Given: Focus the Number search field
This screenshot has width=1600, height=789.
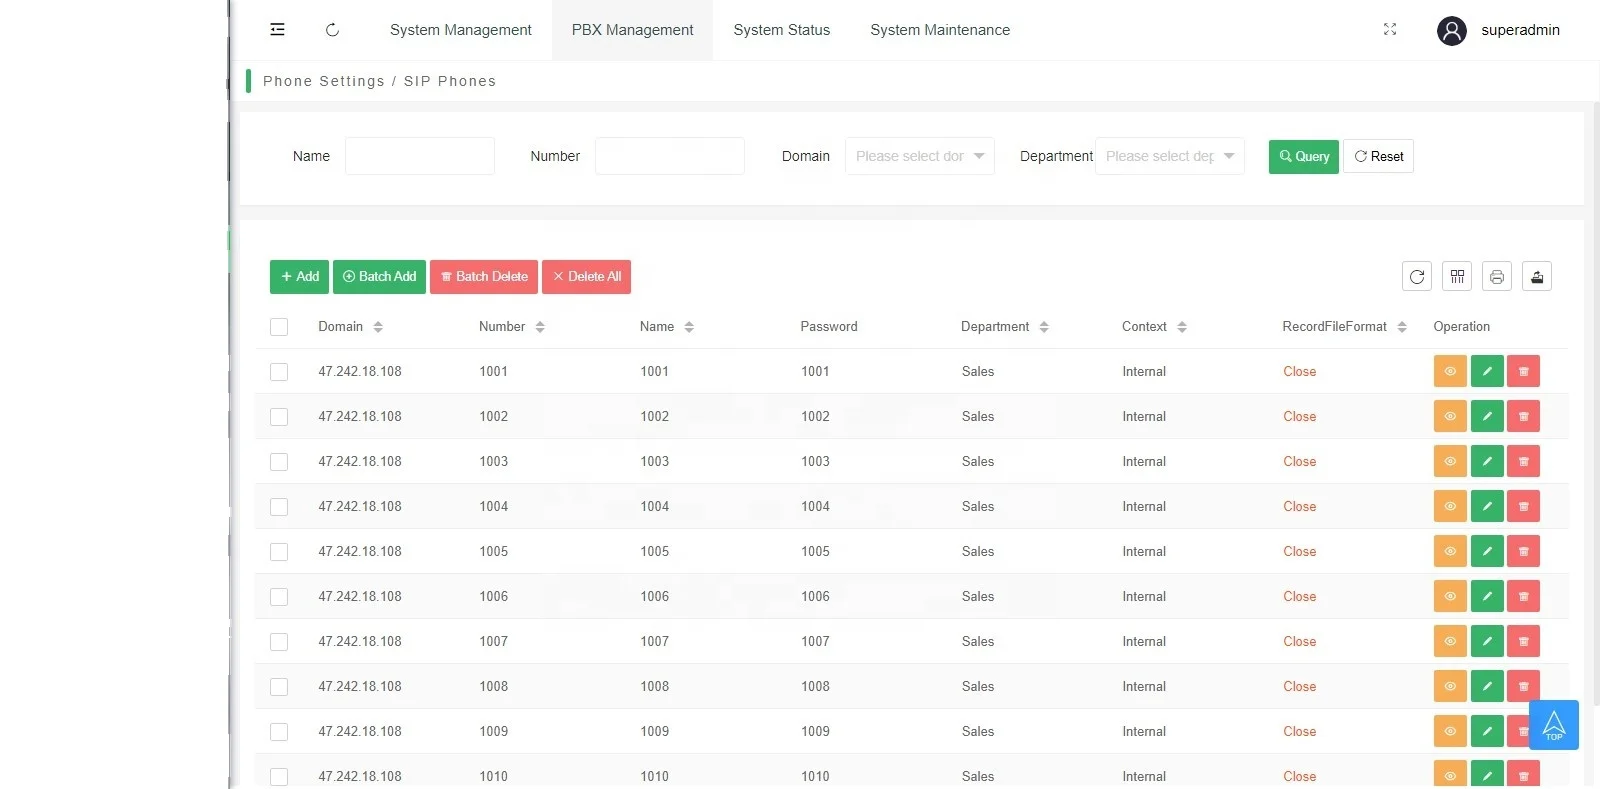Looking at the screenshot, I should 670,156.
